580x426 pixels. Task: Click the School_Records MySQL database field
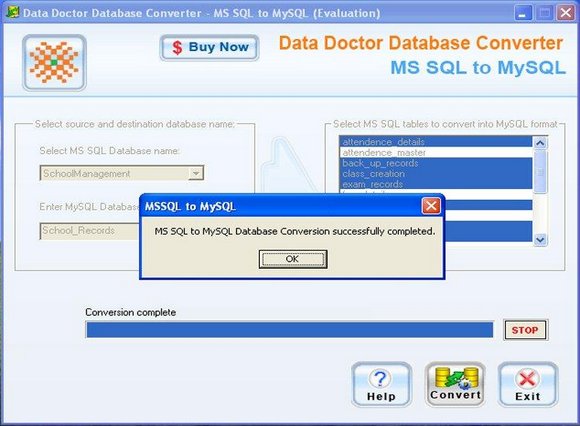tap(90, 231)
